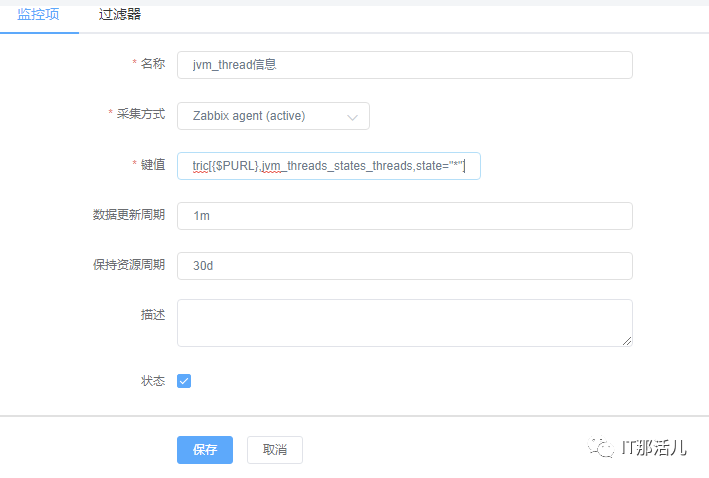Expand the 采集方式 chevron arrow

click(352, 117)
